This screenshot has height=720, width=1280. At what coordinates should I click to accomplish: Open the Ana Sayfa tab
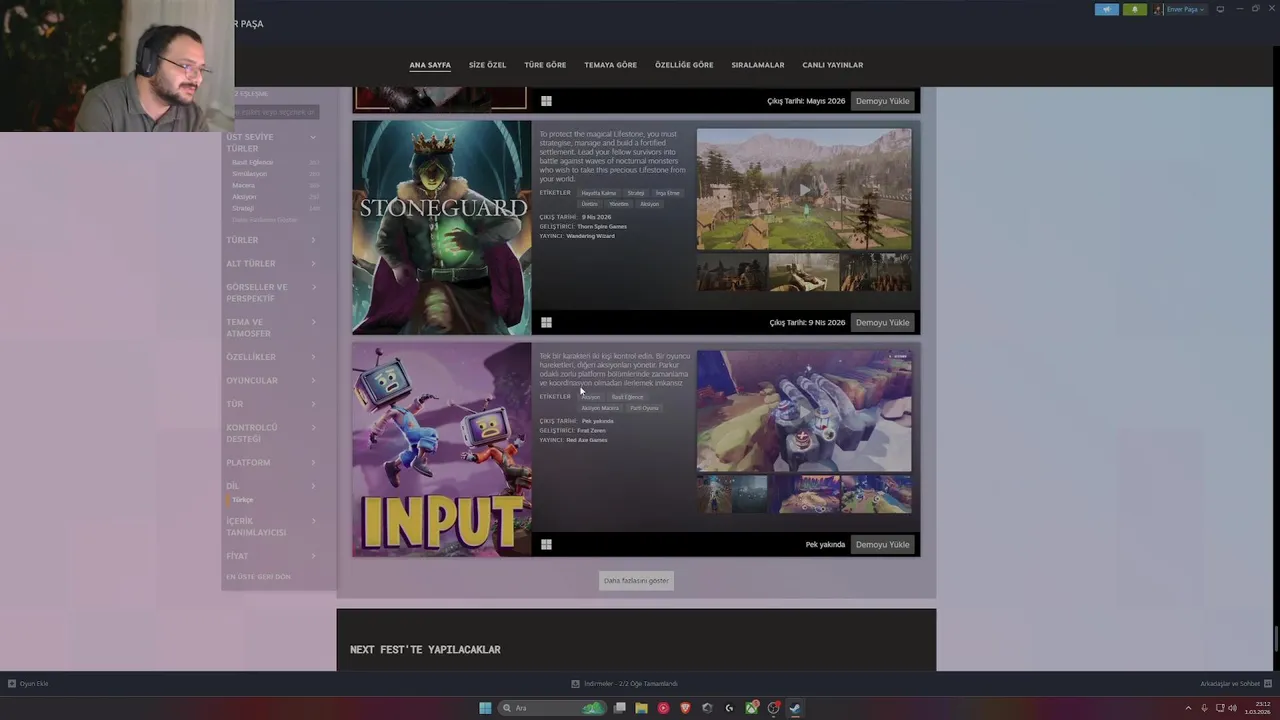pos(430,65)
